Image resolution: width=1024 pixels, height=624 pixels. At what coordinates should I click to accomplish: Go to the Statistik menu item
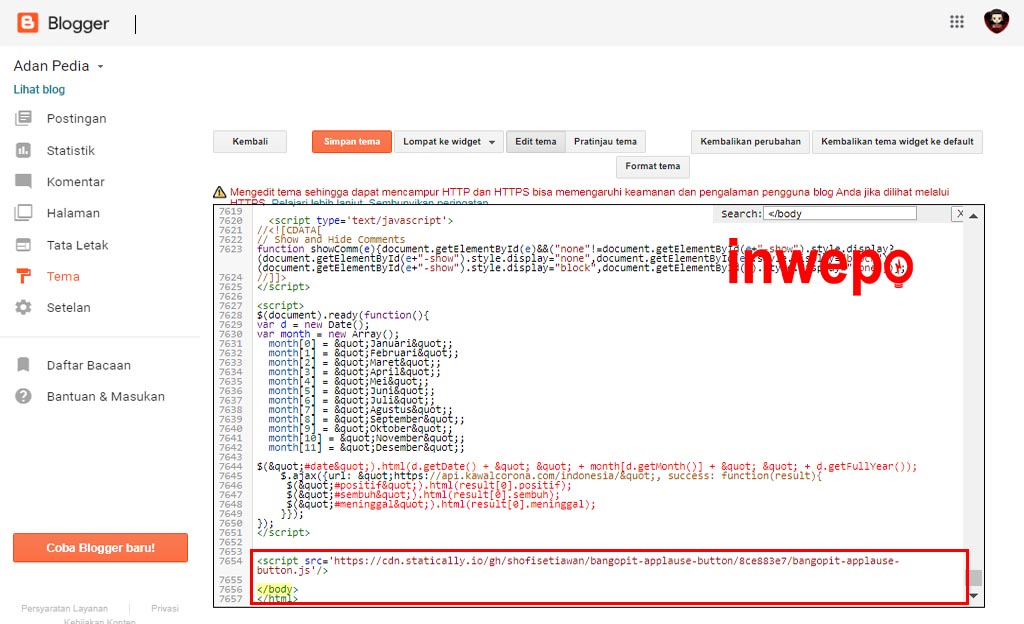point(71,151)
